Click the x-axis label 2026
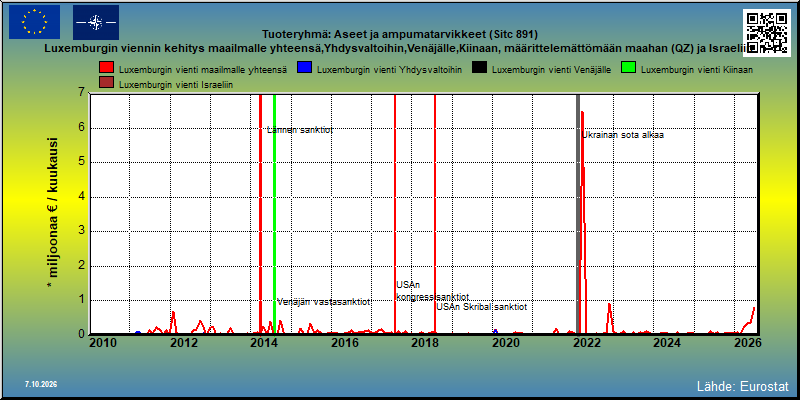 [748, 342]
